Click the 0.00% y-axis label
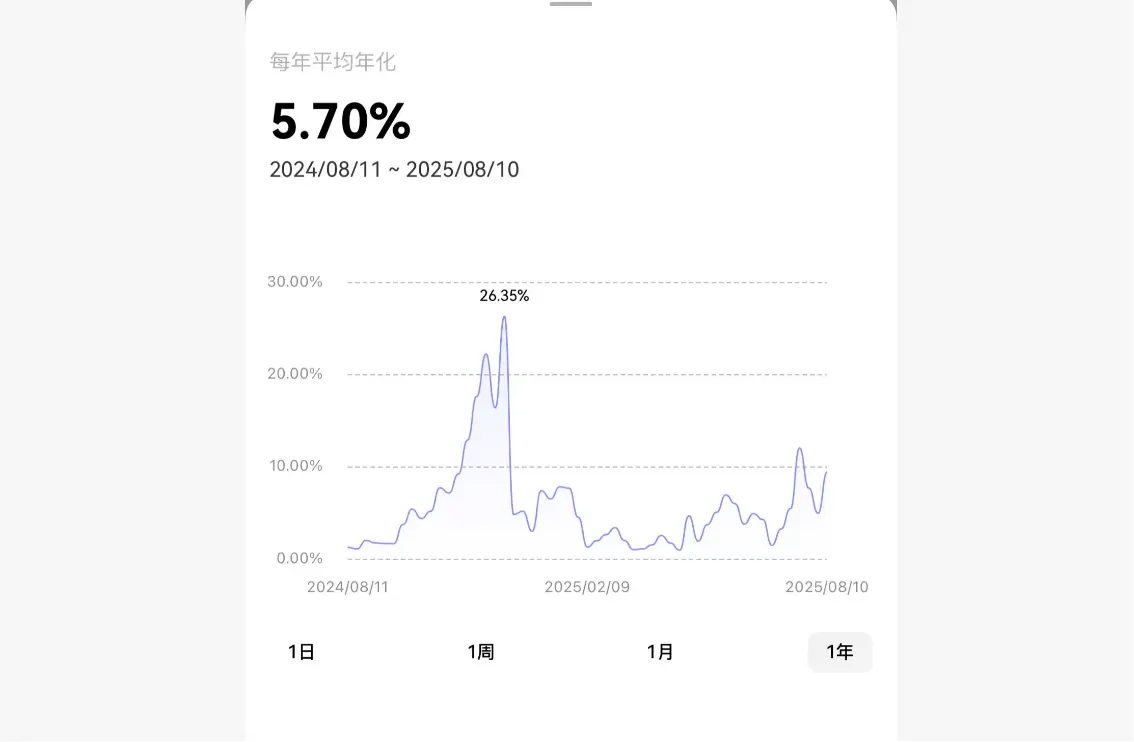This screenshot has width=1134, height=742. coord(294,558)
